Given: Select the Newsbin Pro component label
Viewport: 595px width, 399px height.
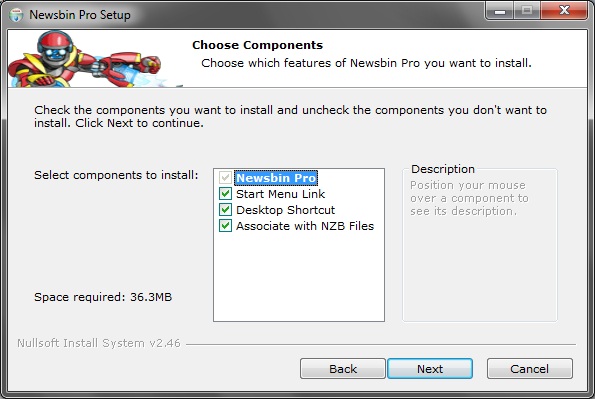Looking at the screenshot, I should [276, 178].
